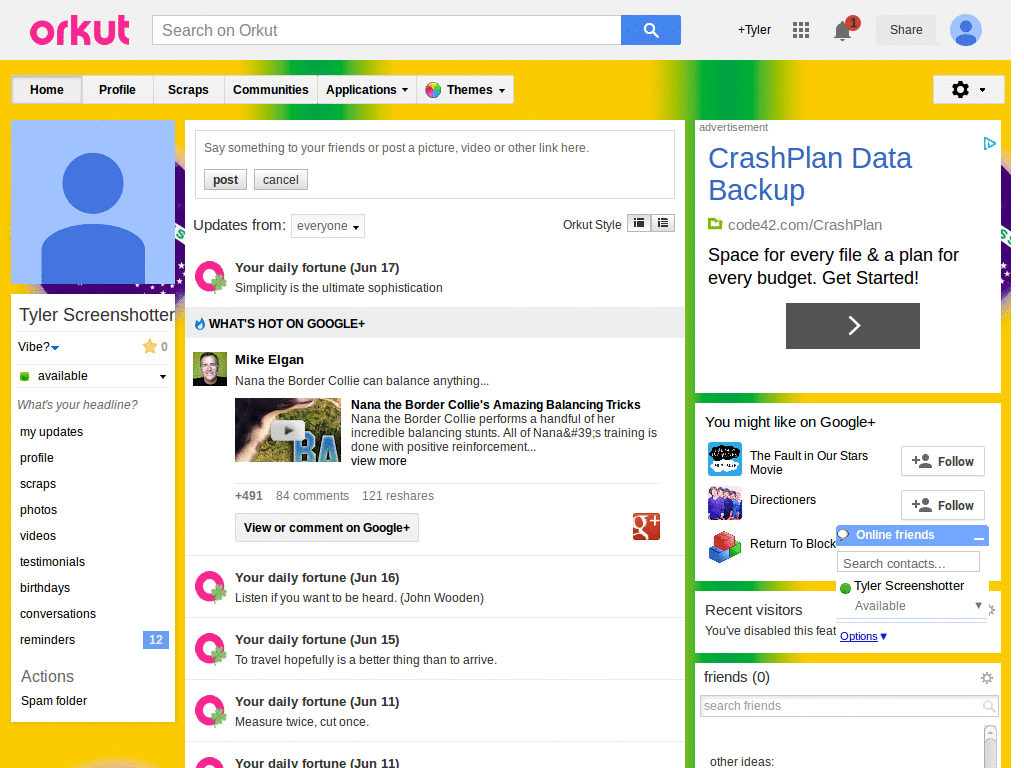Click the Jun 15 fortune icon
This screenshot has height=768, width=1024.
pyautogui.click(x=210, y=649)
